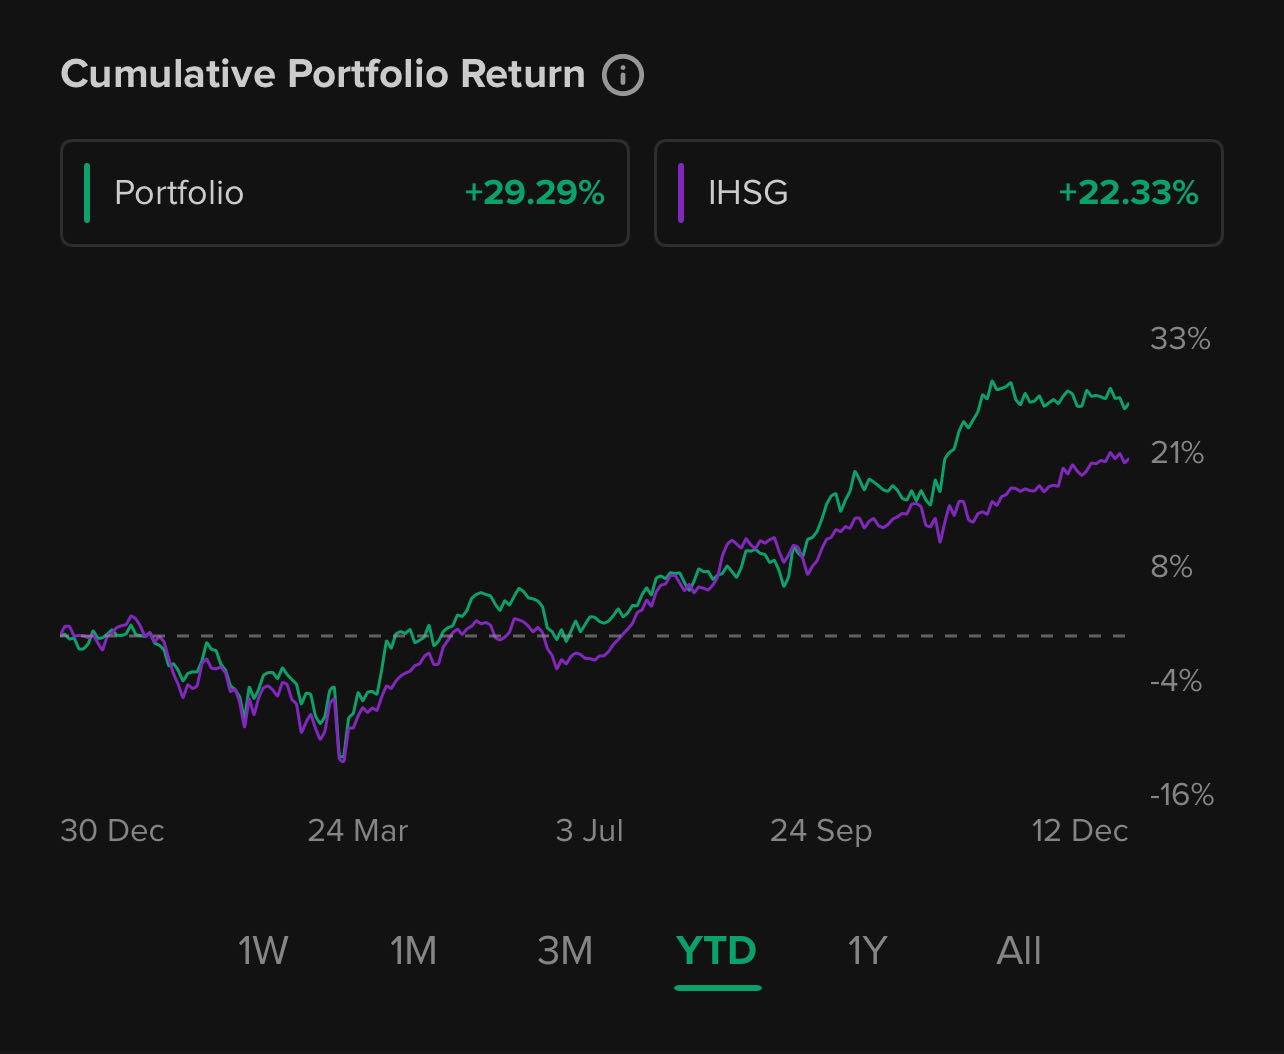Toggle the Portfolio series legend card

[x=344, y=193]
